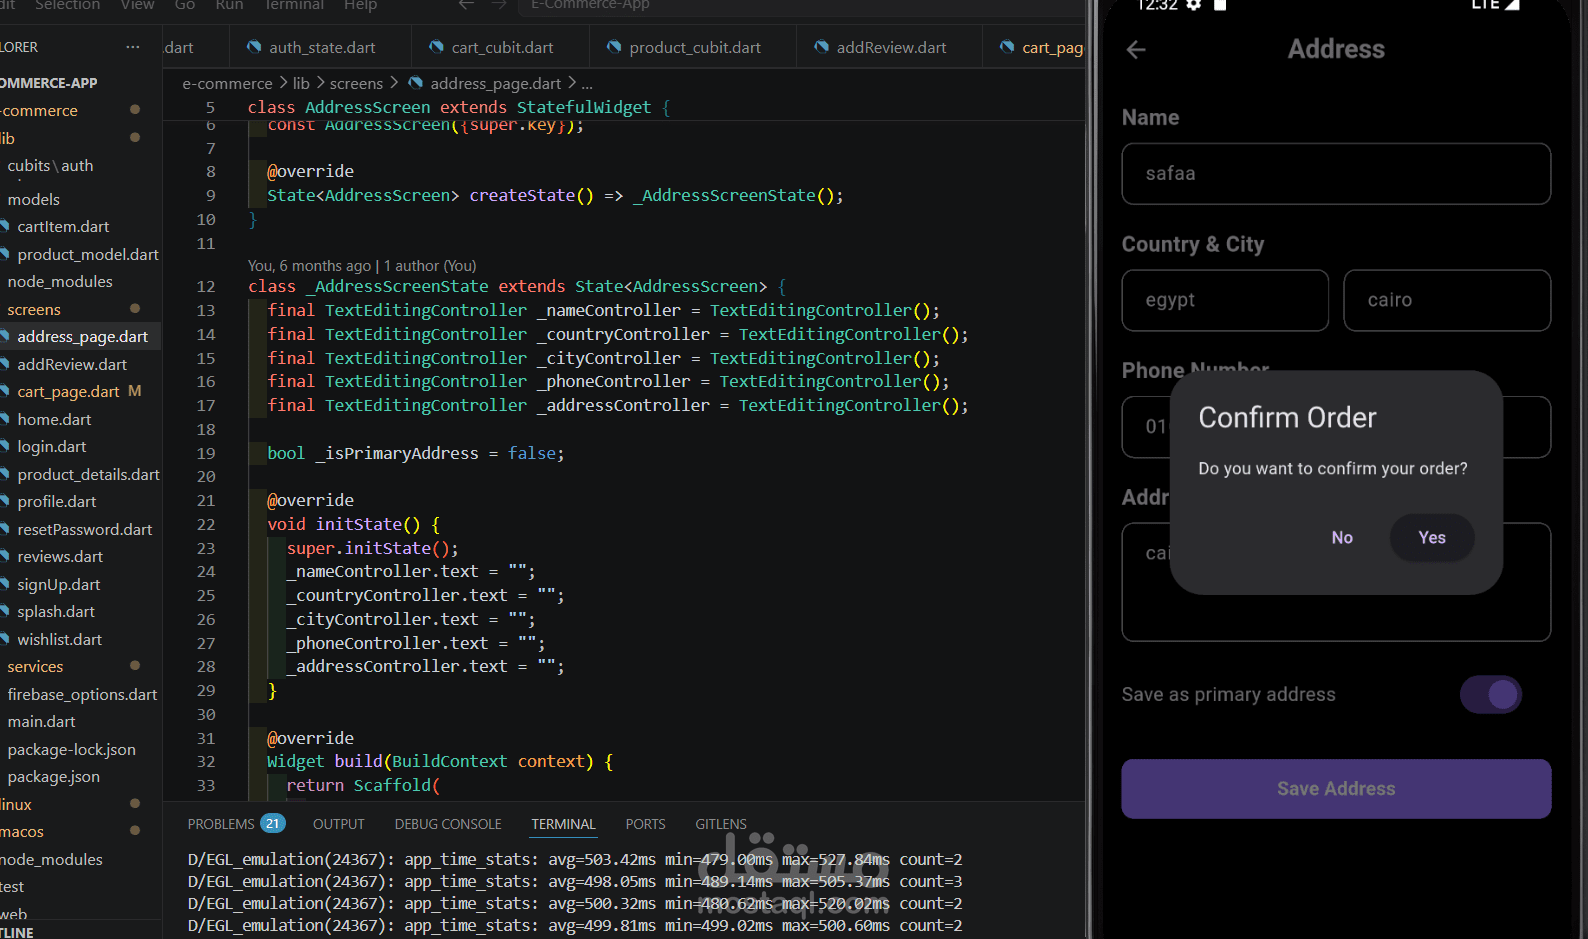Open the OUTPUT panel tab
Image resolution: width=1588 pixels, height=939 pixels.
tap(339, 824)
